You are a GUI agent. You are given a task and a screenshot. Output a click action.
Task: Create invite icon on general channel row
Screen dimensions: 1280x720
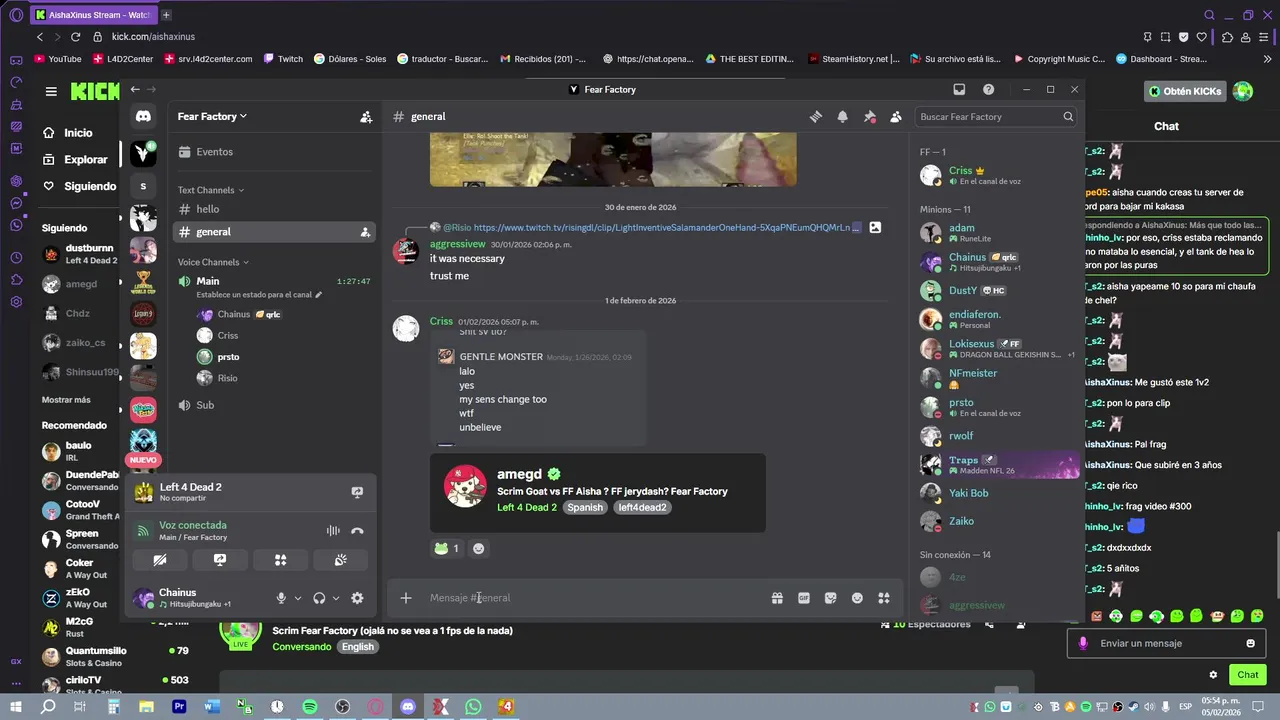coord(365,232)
